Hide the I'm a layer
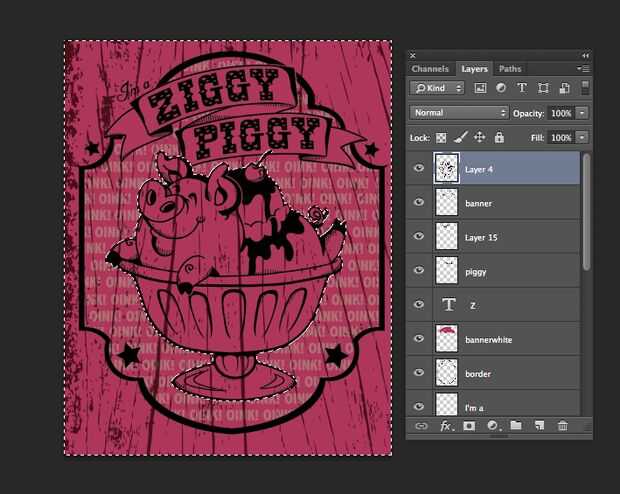This screenshot has height=494, width=620. click(x=419, y=406)
